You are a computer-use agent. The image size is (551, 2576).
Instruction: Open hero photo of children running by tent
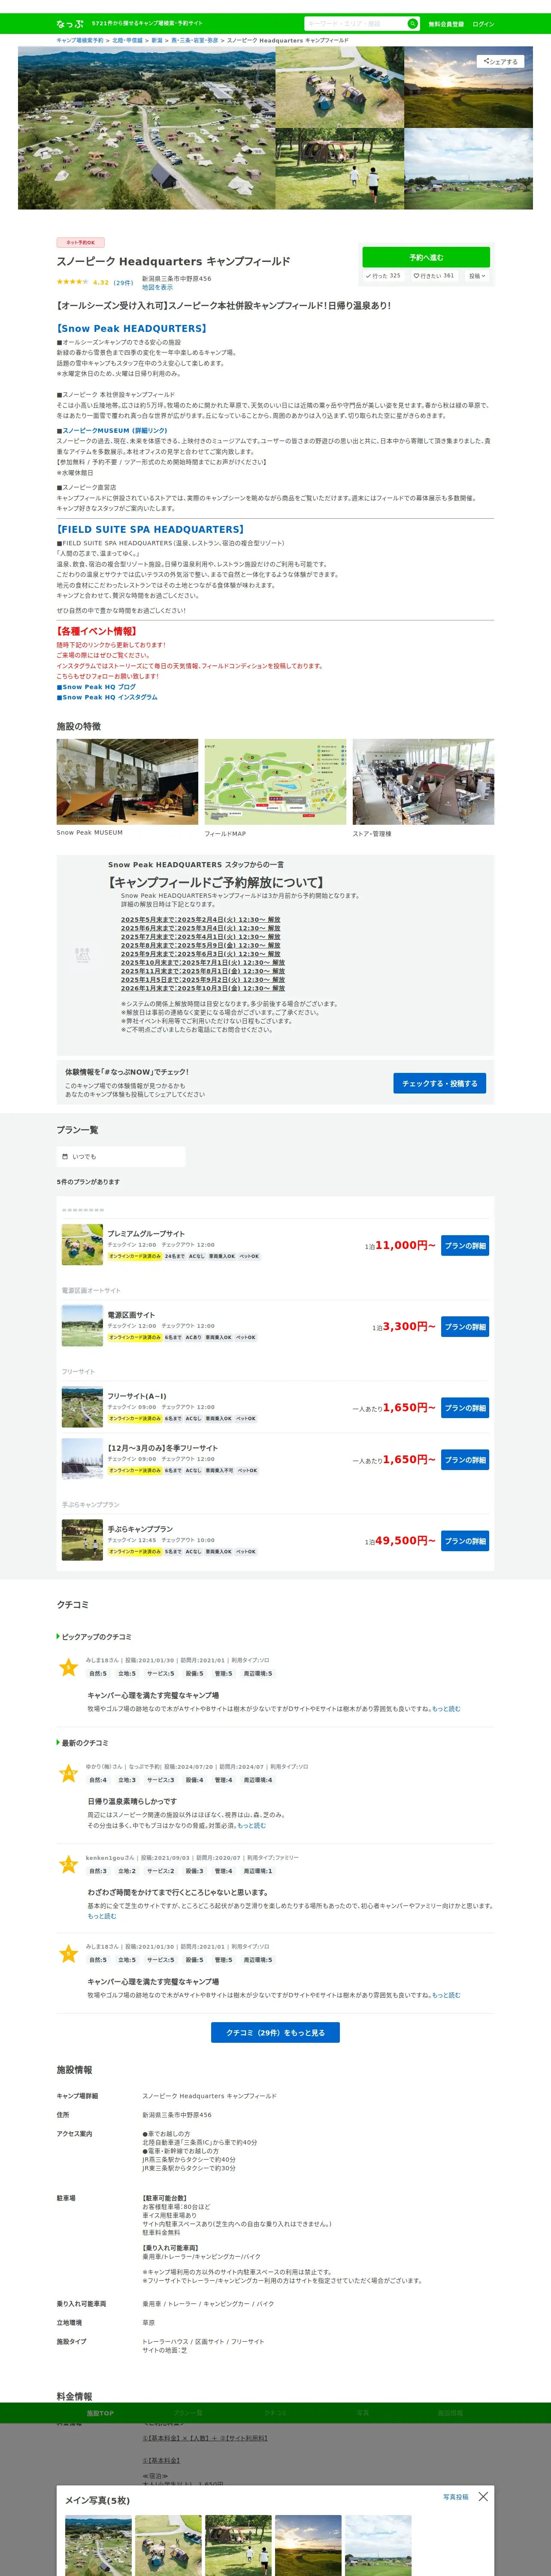[340, 169]
